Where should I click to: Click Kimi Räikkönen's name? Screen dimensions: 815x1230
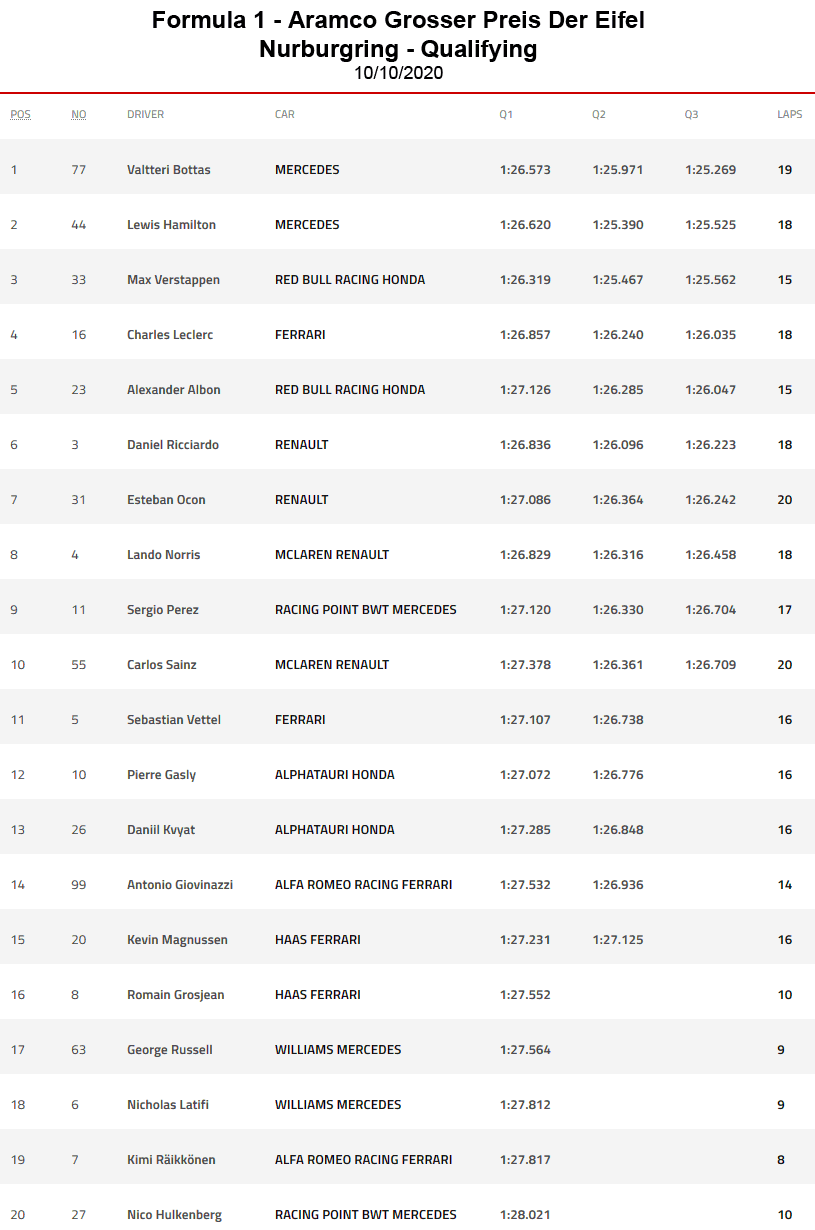click(171, 1160)
